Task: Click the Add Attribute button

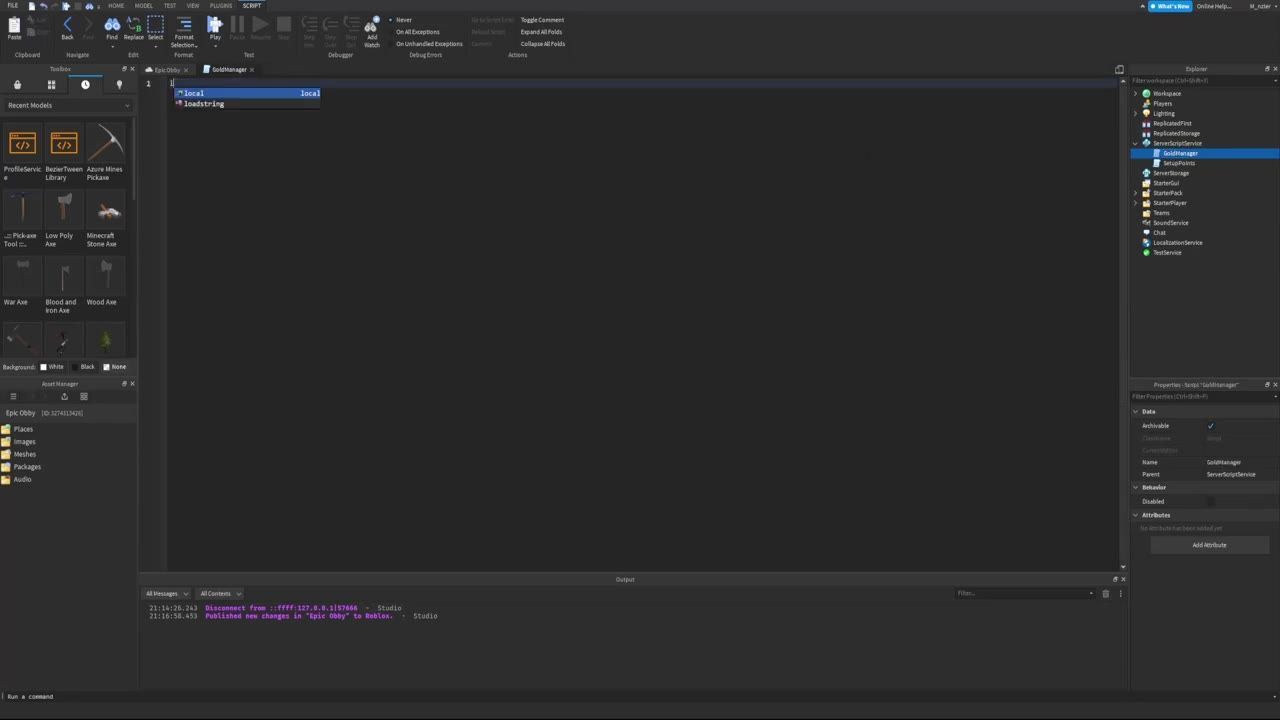Action: pyautogui.click(x=1209, y=545)
